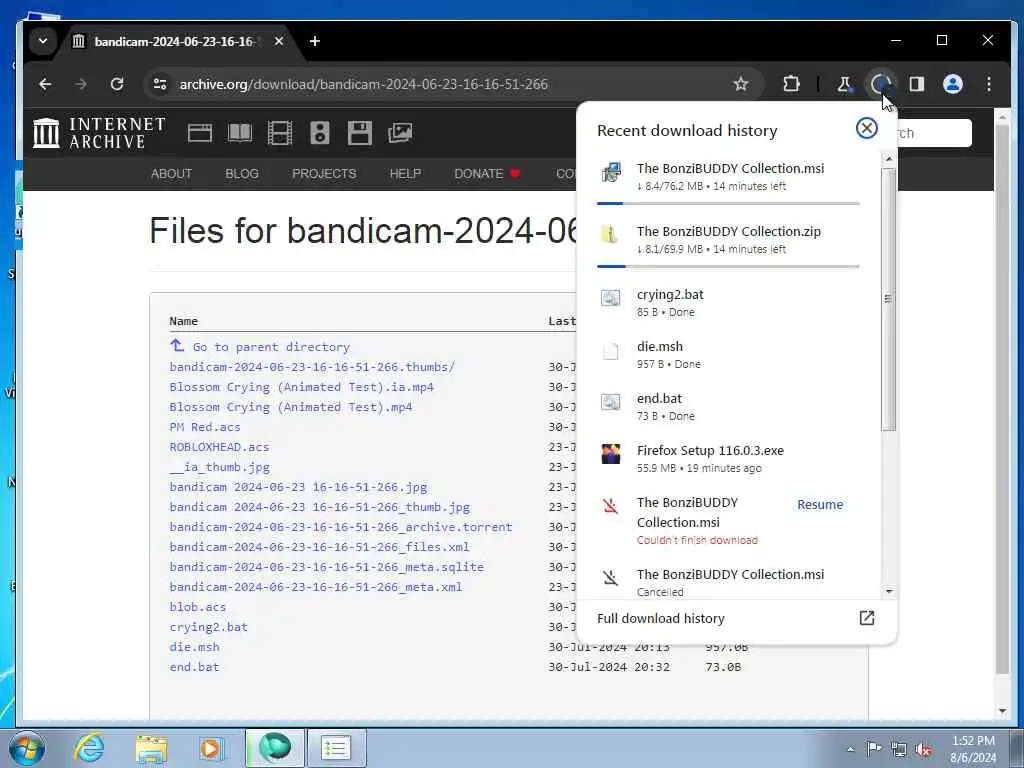Open the HELP menu item
The width and height of the screenshot is (1024, 768).
pos(405,174)
